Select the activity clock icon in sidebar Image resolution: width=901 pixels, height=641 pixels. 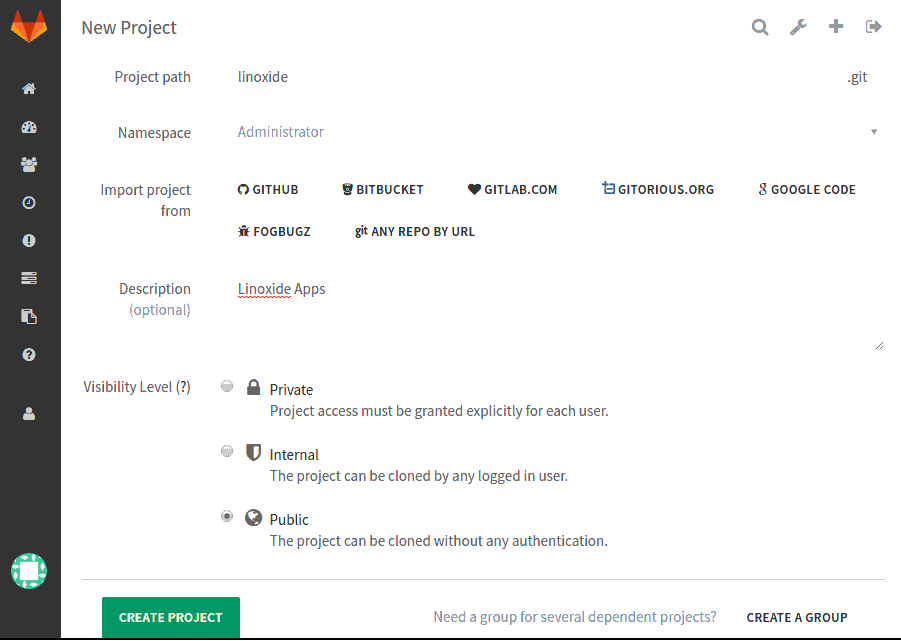point(29,202)
